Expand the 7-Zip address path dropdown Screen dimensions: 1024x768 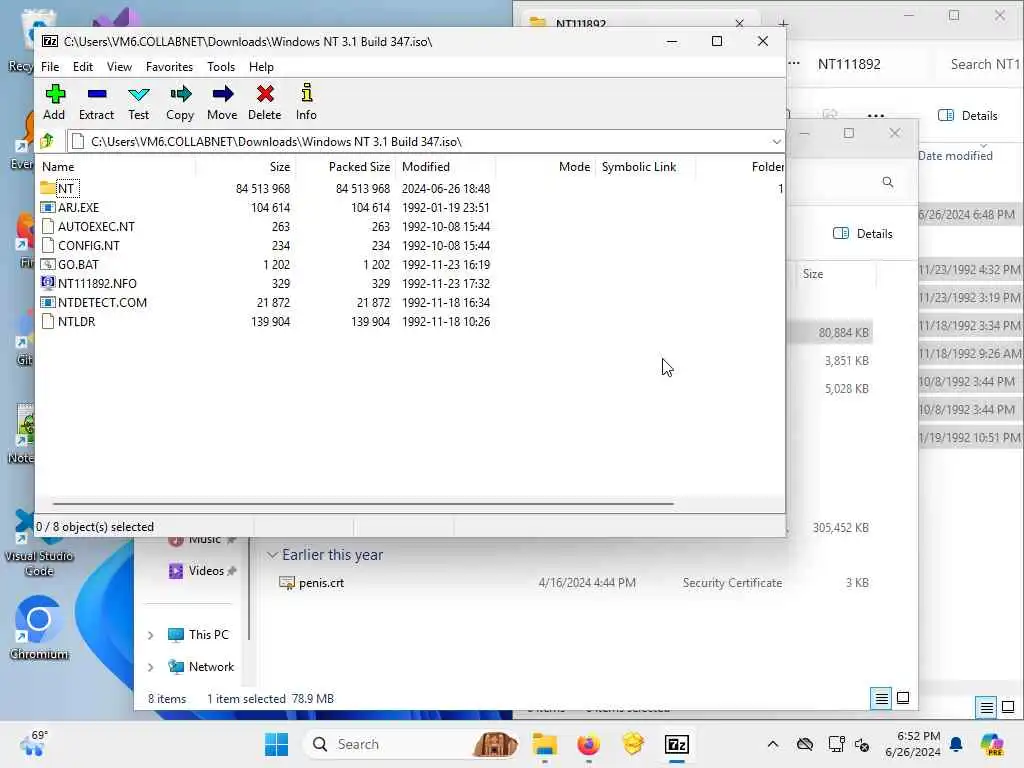[x=776, y=142]
